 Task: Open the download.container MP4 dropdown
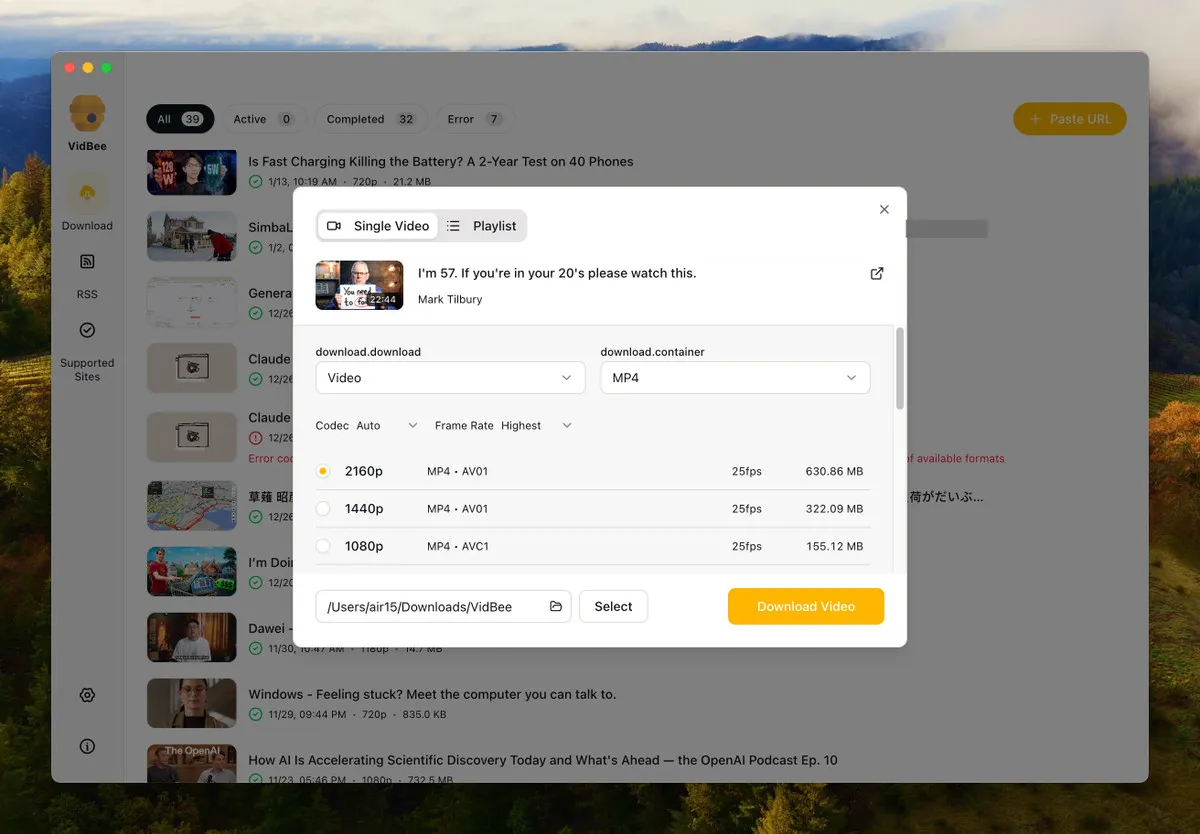tap(735, 378)
